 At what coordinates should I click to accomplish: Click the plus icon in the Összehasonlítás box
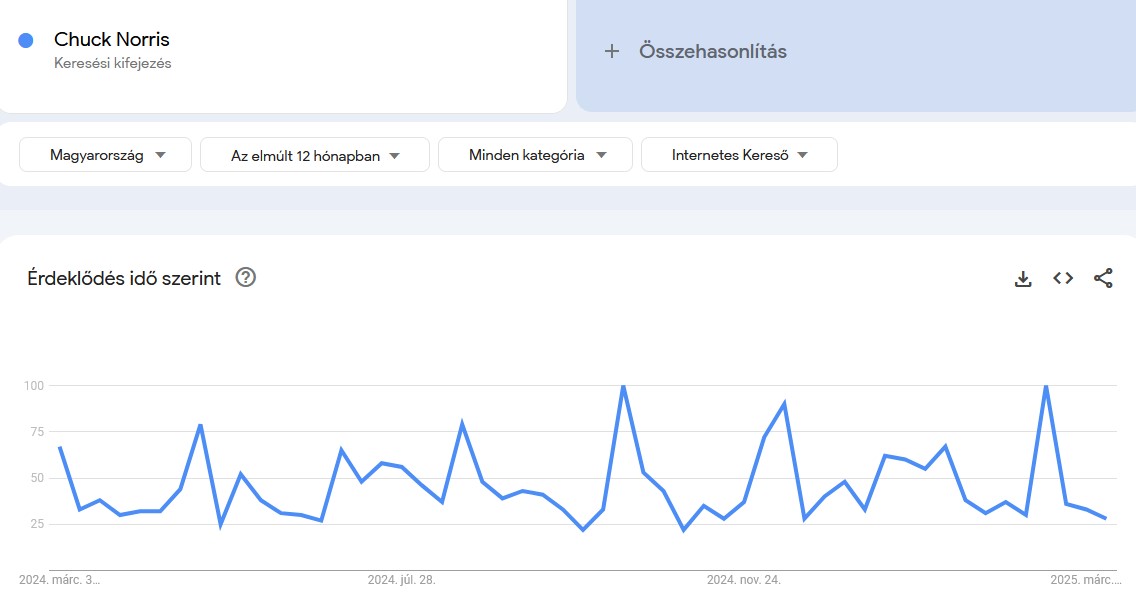[x=612, y=51]
